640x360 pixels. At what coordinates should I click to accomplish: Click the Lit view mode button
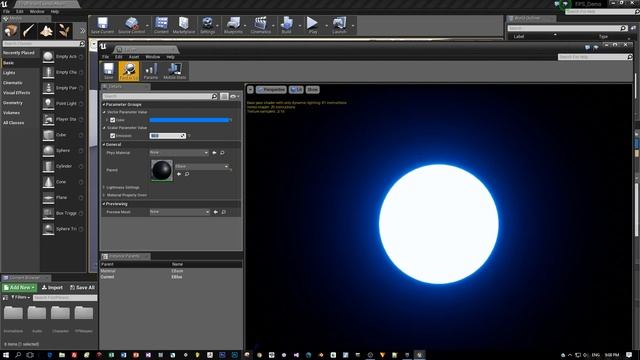point(296,89)
